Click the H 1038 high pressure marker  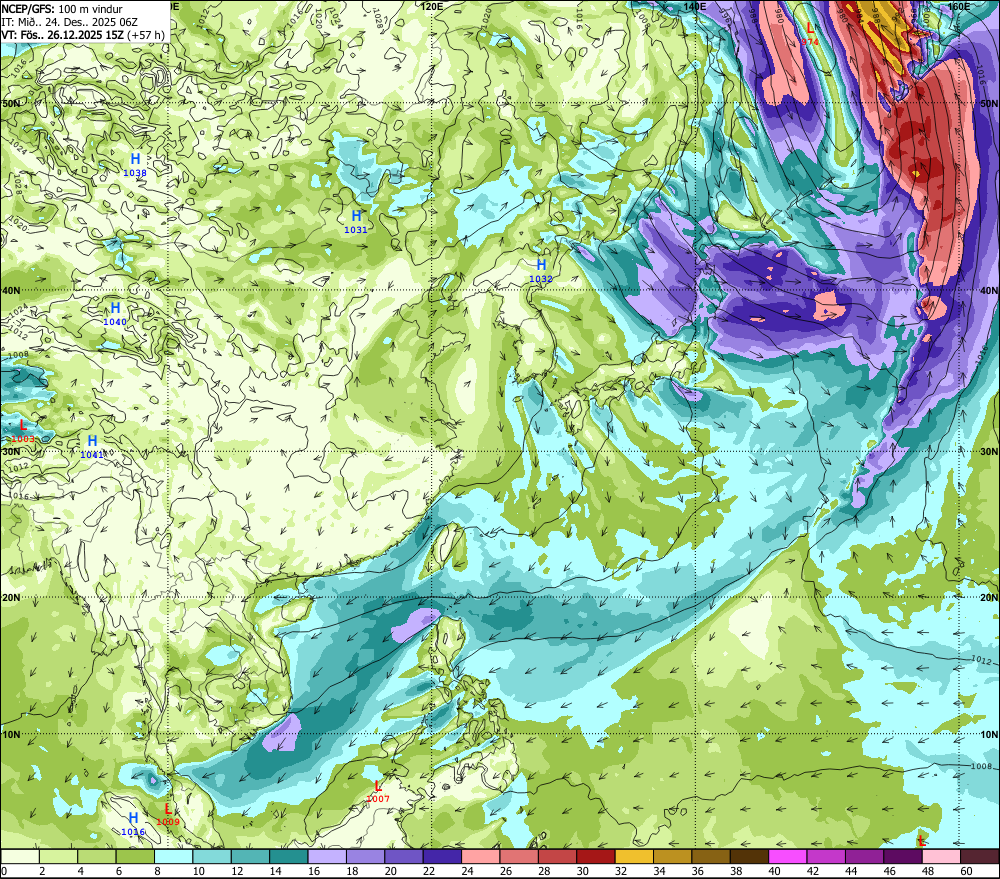click(x=135, y=165)
